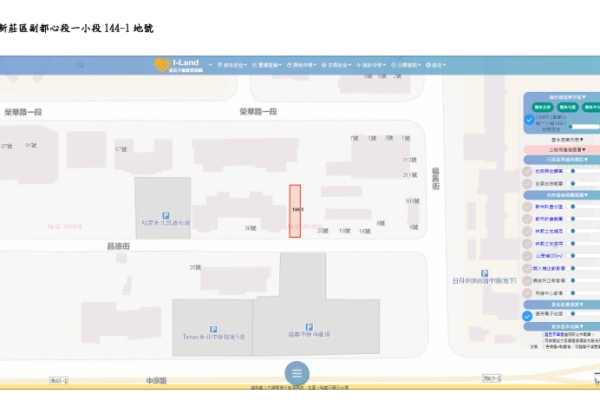600x400 pixels.
Task: Open the 設定 dropdown menu
Action: tap(436, 65)
